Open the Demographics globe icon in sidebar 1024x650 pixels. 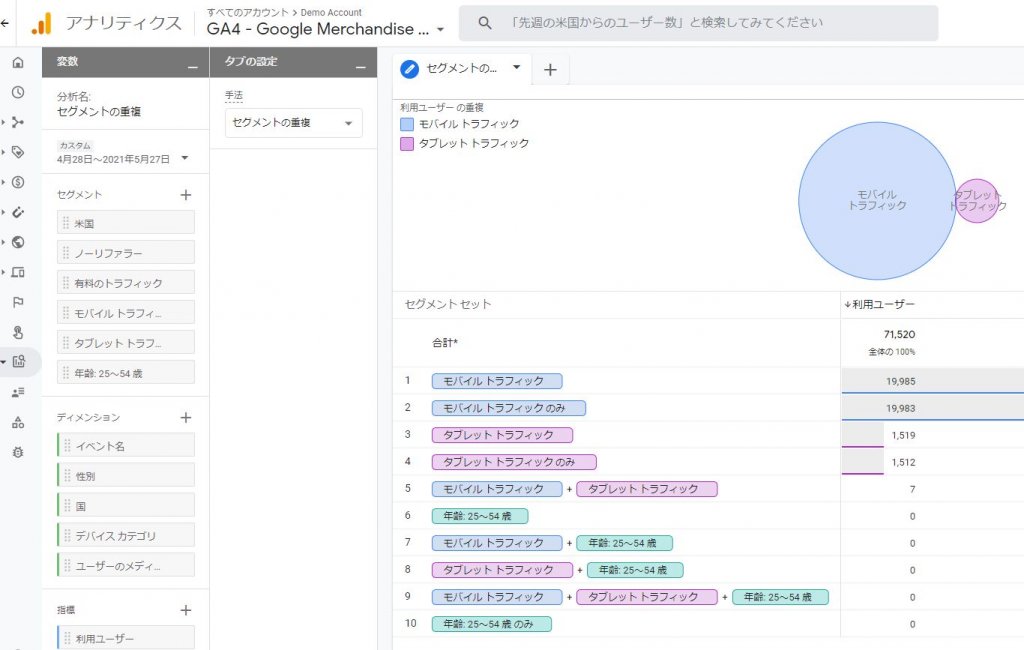18,242
